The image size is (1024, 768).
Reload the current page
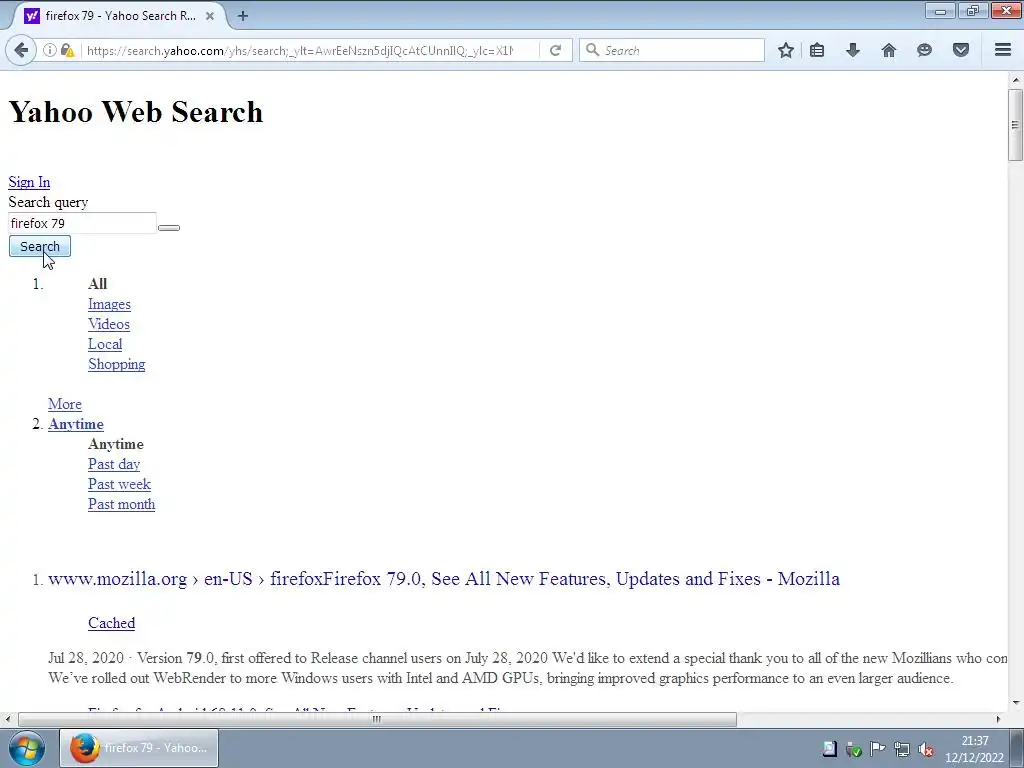pyautogui.click(x=556, y=50)
